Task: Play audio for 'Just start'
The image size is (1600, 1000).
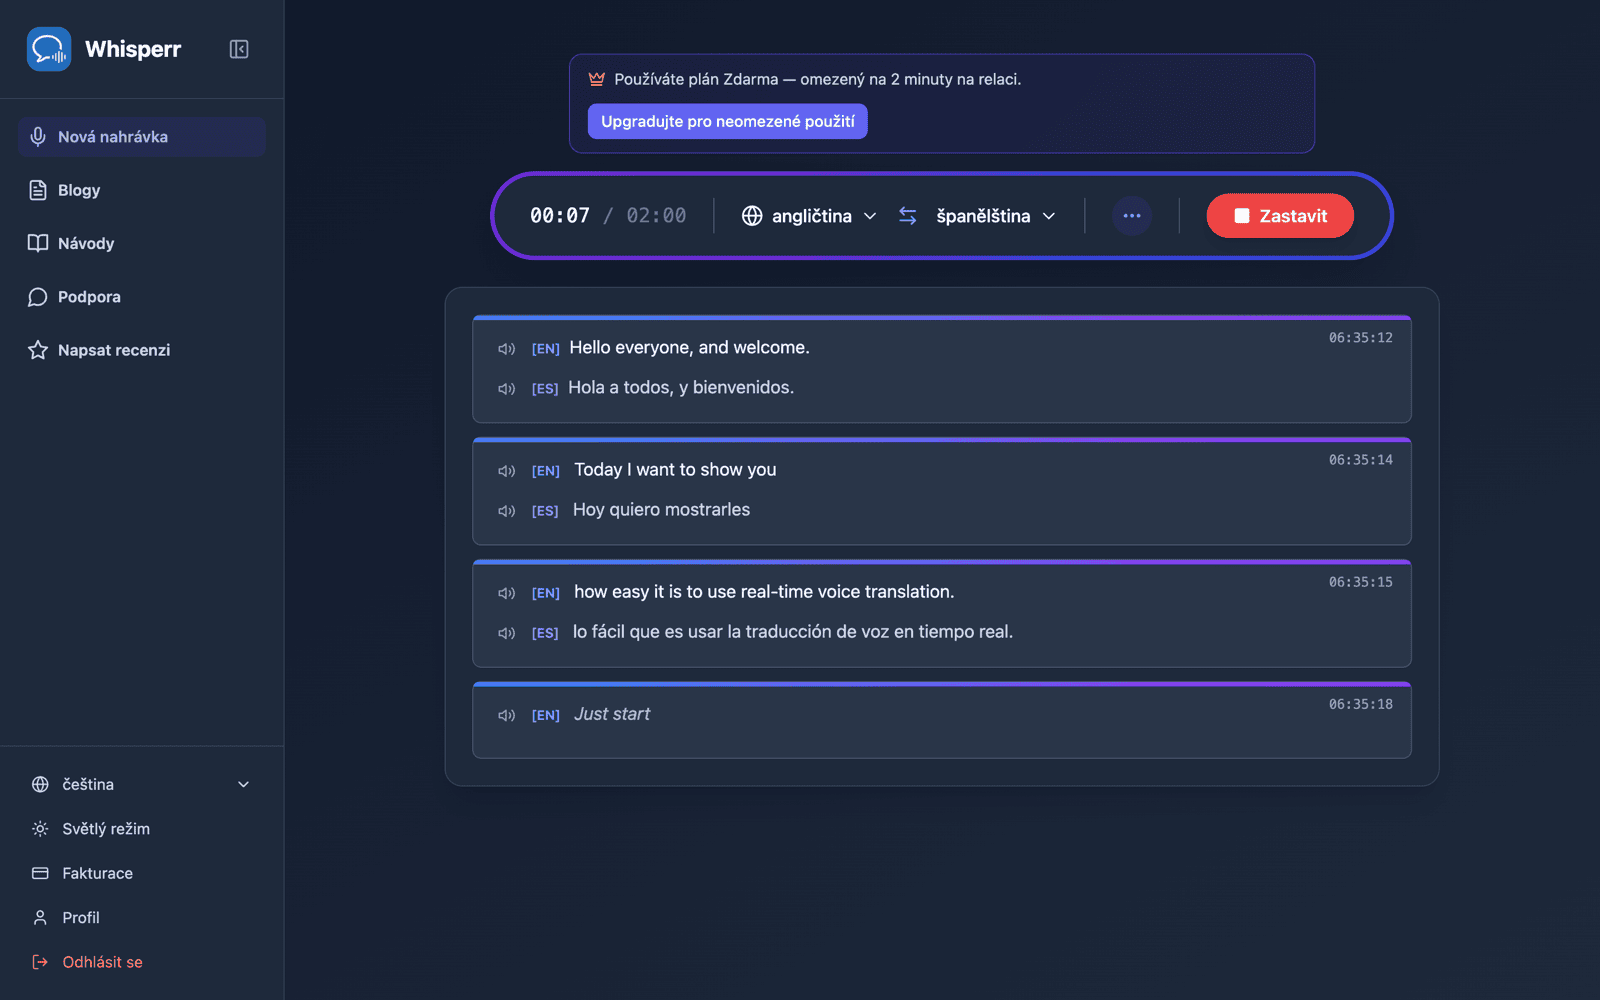Action: click(507, 715)
